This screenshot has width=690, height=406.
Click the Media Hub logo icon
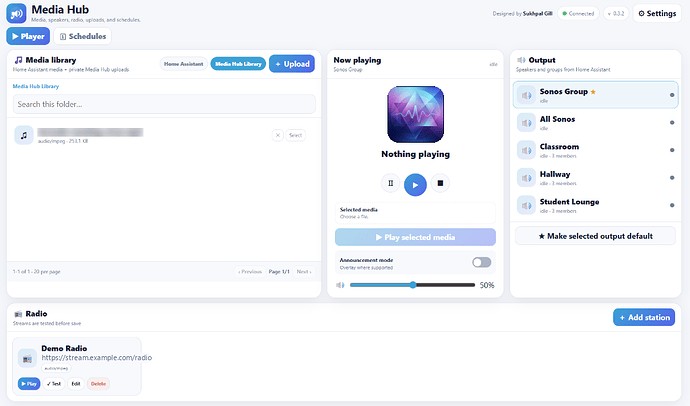(x=16, y=14)
